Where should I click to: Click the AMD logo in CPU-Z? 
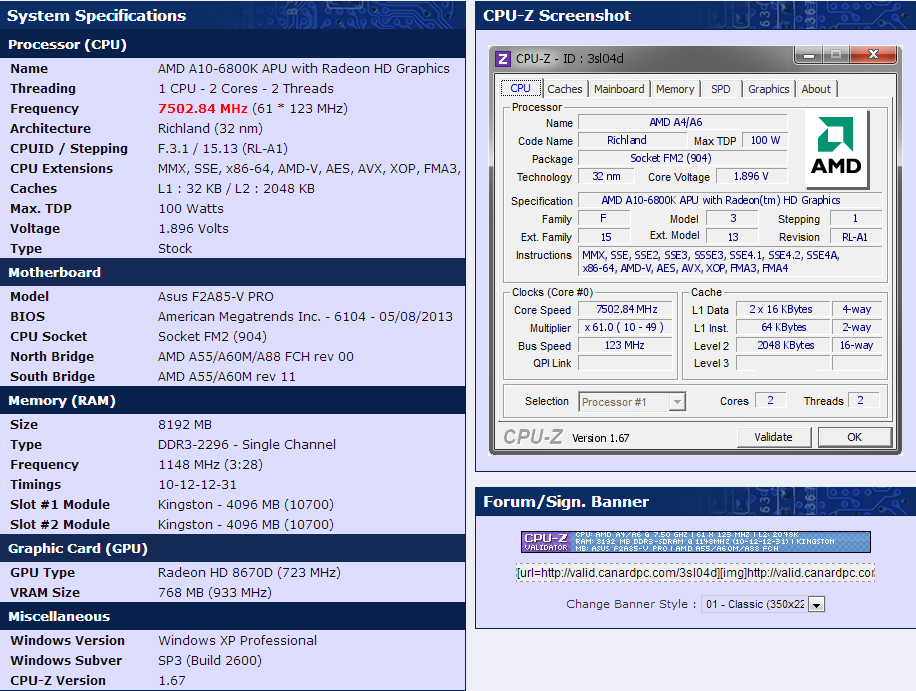[x=837, y=148]
